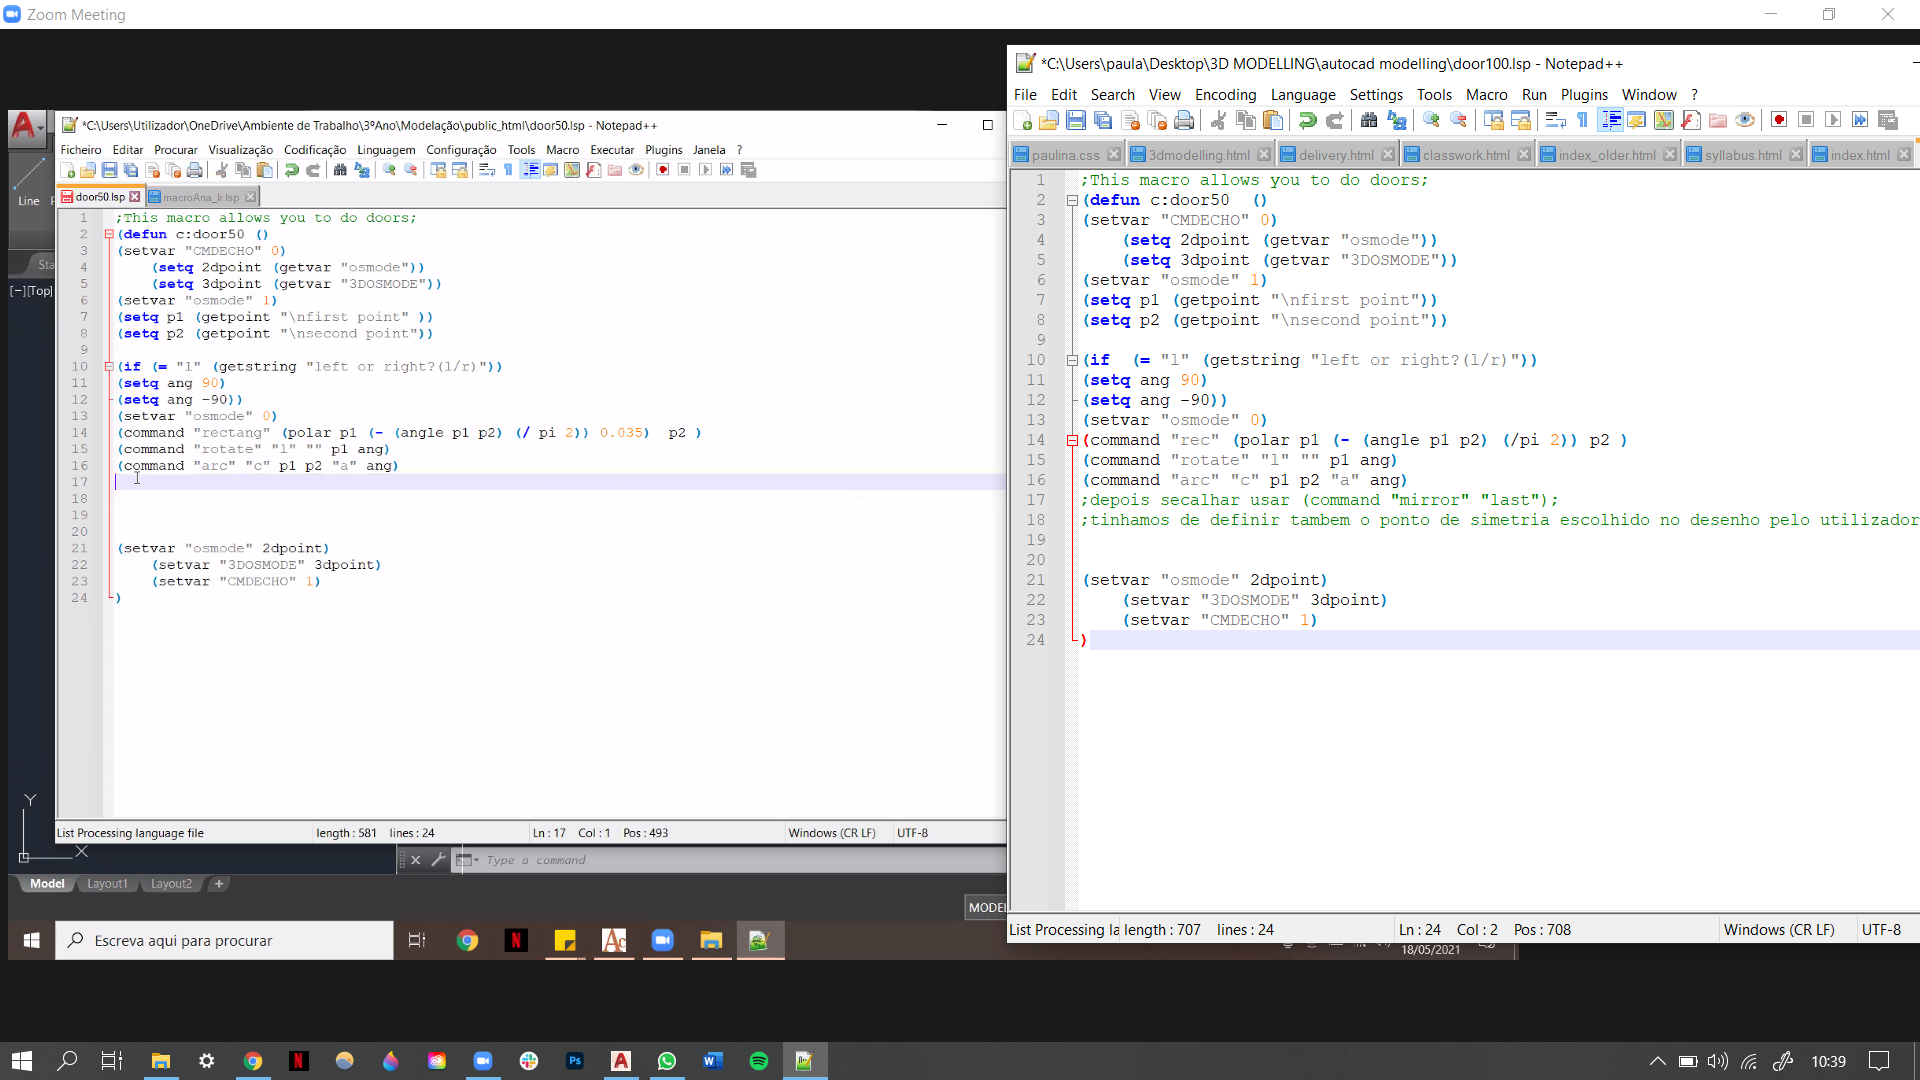The image size is (1920, 1080).
Task: Toggle Monitoring eye icon in door100.lsp toolbar
Action: 1745,121
